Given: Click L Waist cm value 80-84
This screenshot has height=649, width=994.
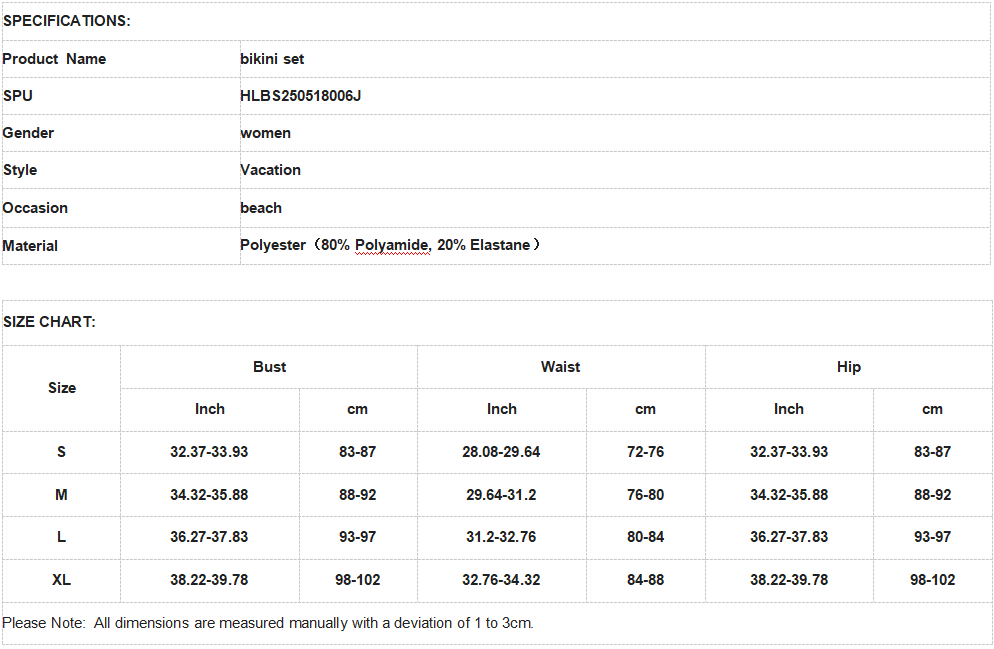Looking at the screenshot, I should pos(645,537).
